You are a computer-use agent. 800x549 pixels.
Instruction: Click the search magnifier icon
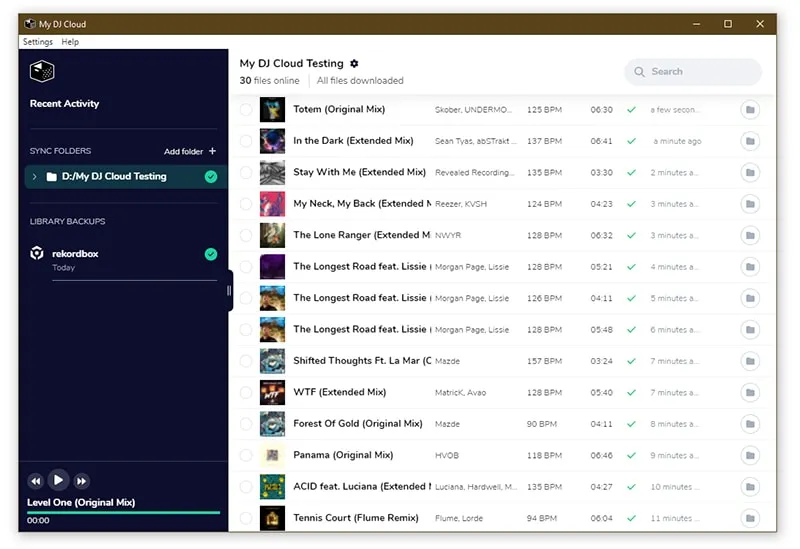[639, 72]
